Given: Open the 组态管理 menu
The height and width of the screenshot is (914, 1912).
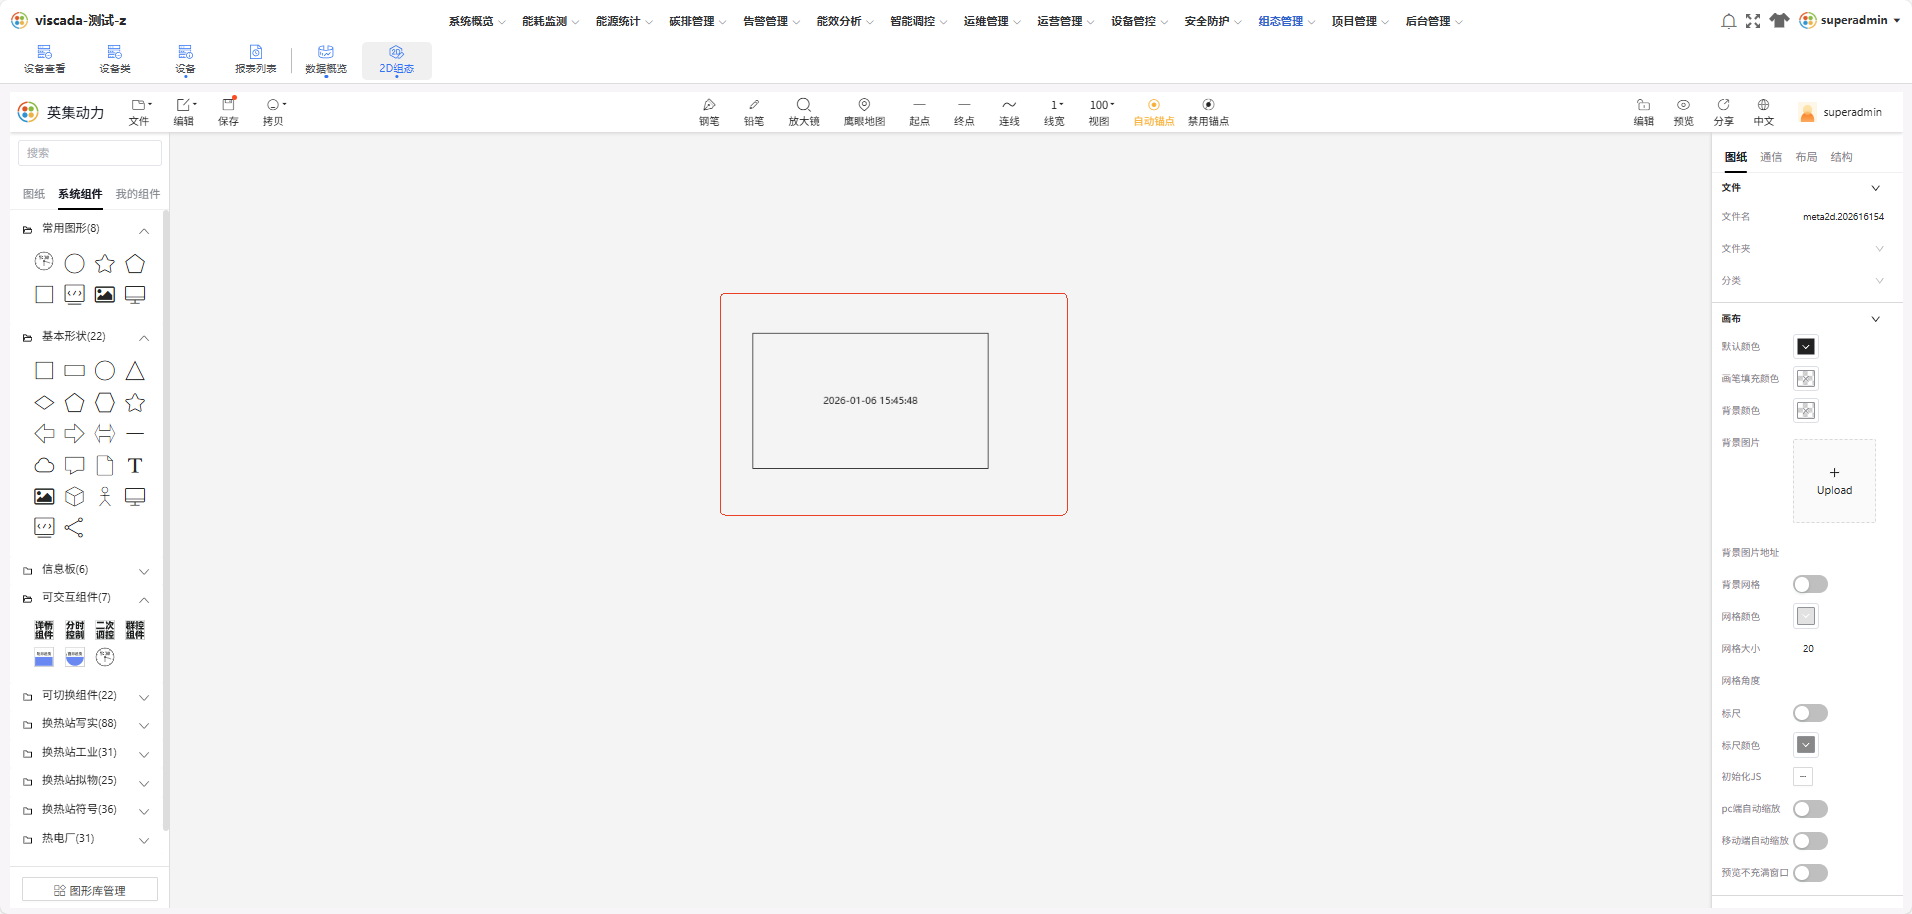Looking at the screenshot, I should click(1286, 21).
